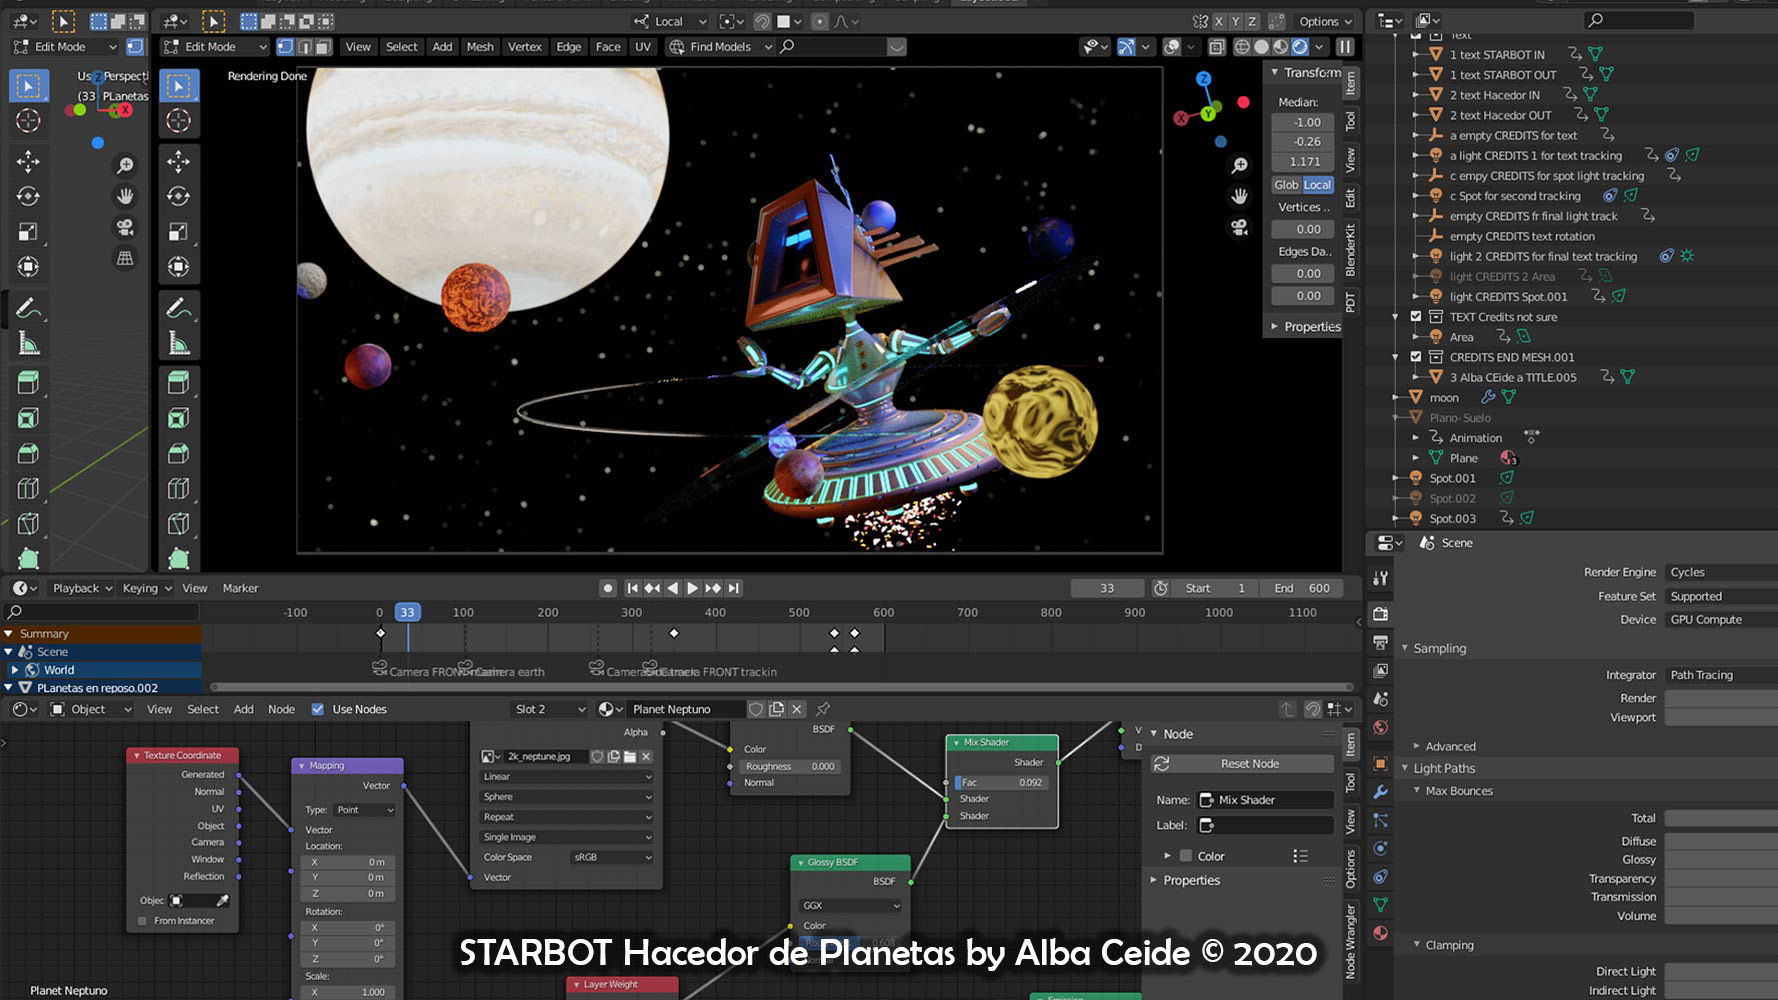Open the Slot 2 material slot dropdown
Viewport: 1778px width, 1000px height.
pos(548,709)
